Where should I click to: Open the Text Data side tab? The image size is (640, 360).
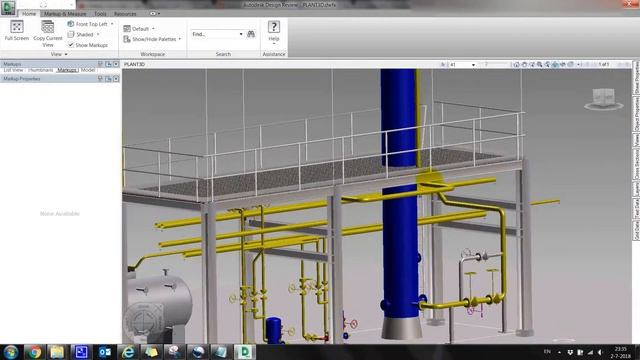point(636,209)
